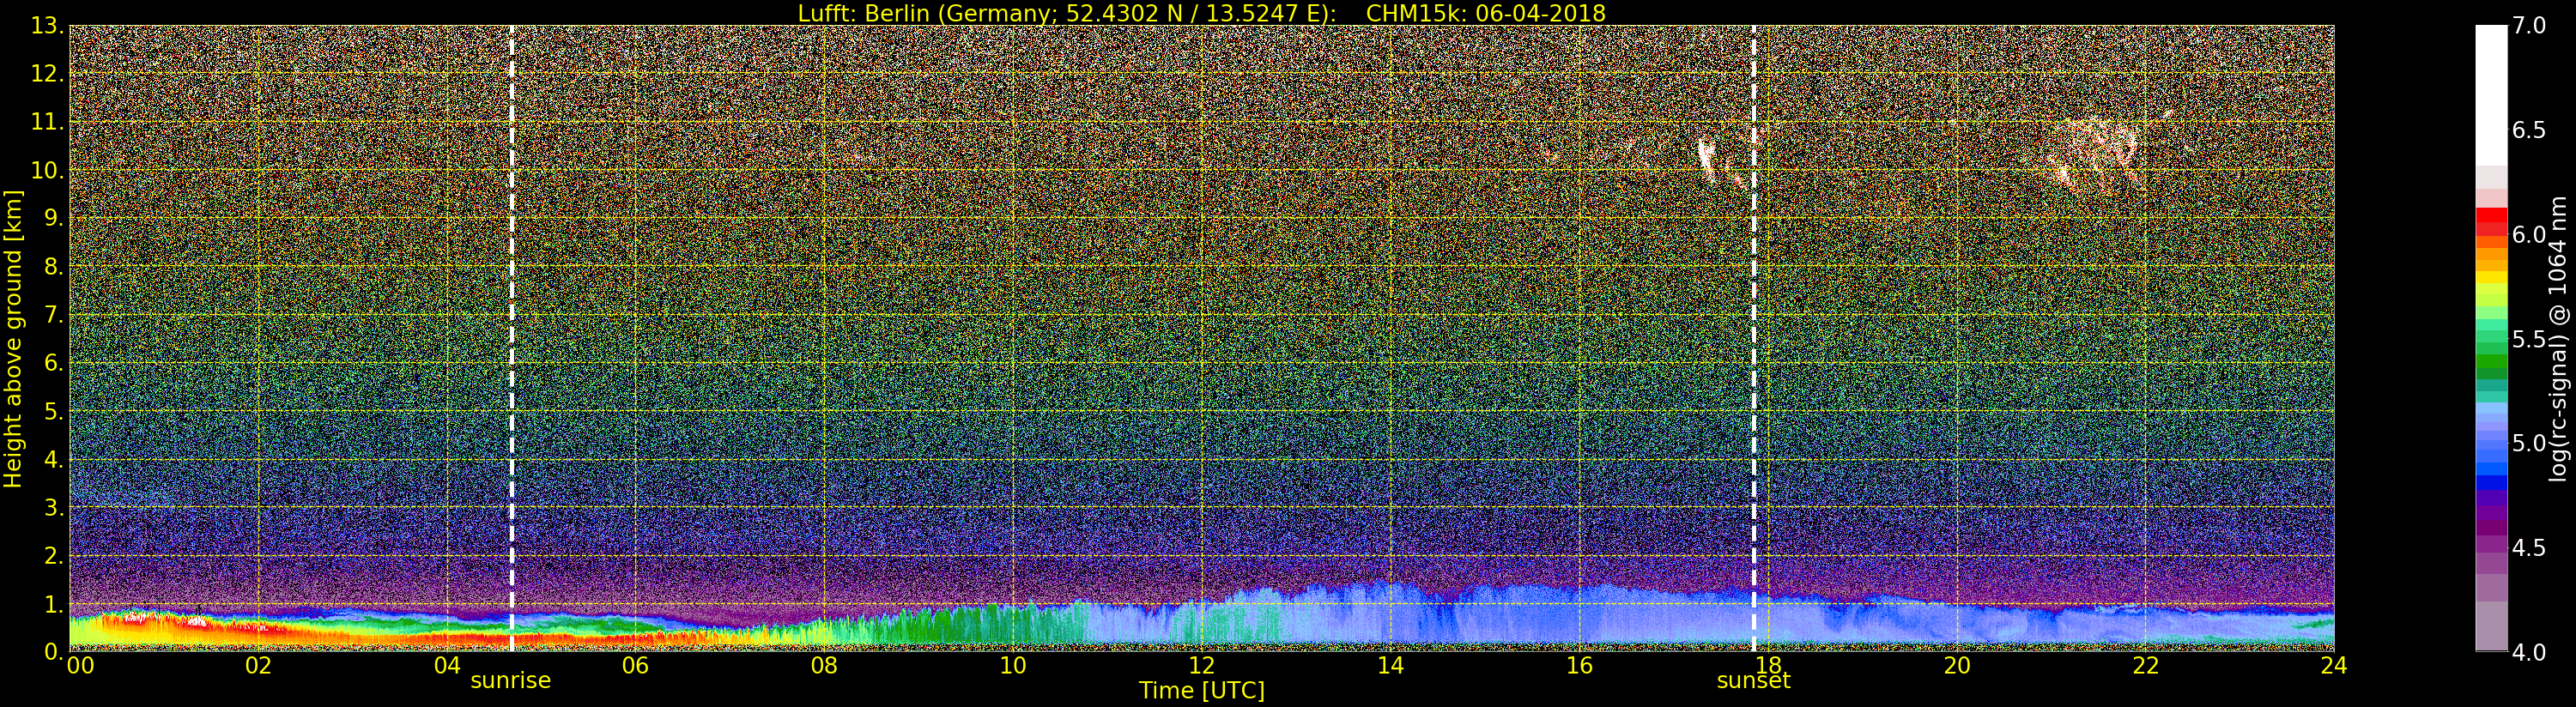Click the '1.' height axis tick label

[54, 604]
